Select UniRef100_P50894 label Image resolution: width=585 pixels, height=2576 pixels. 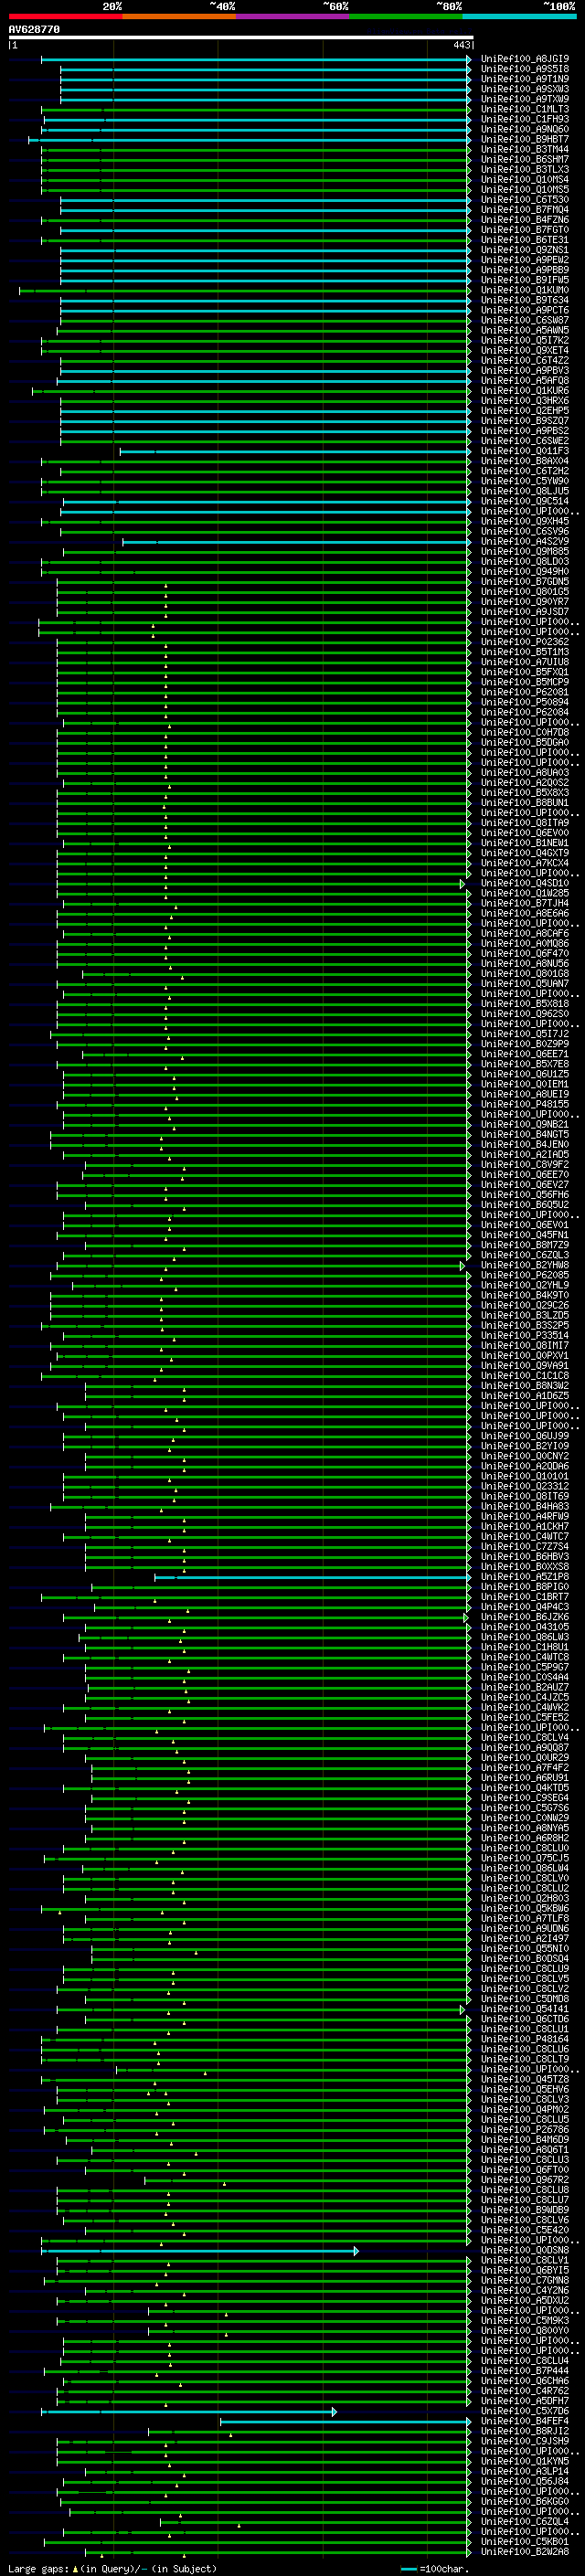click(x=525, y=702)
